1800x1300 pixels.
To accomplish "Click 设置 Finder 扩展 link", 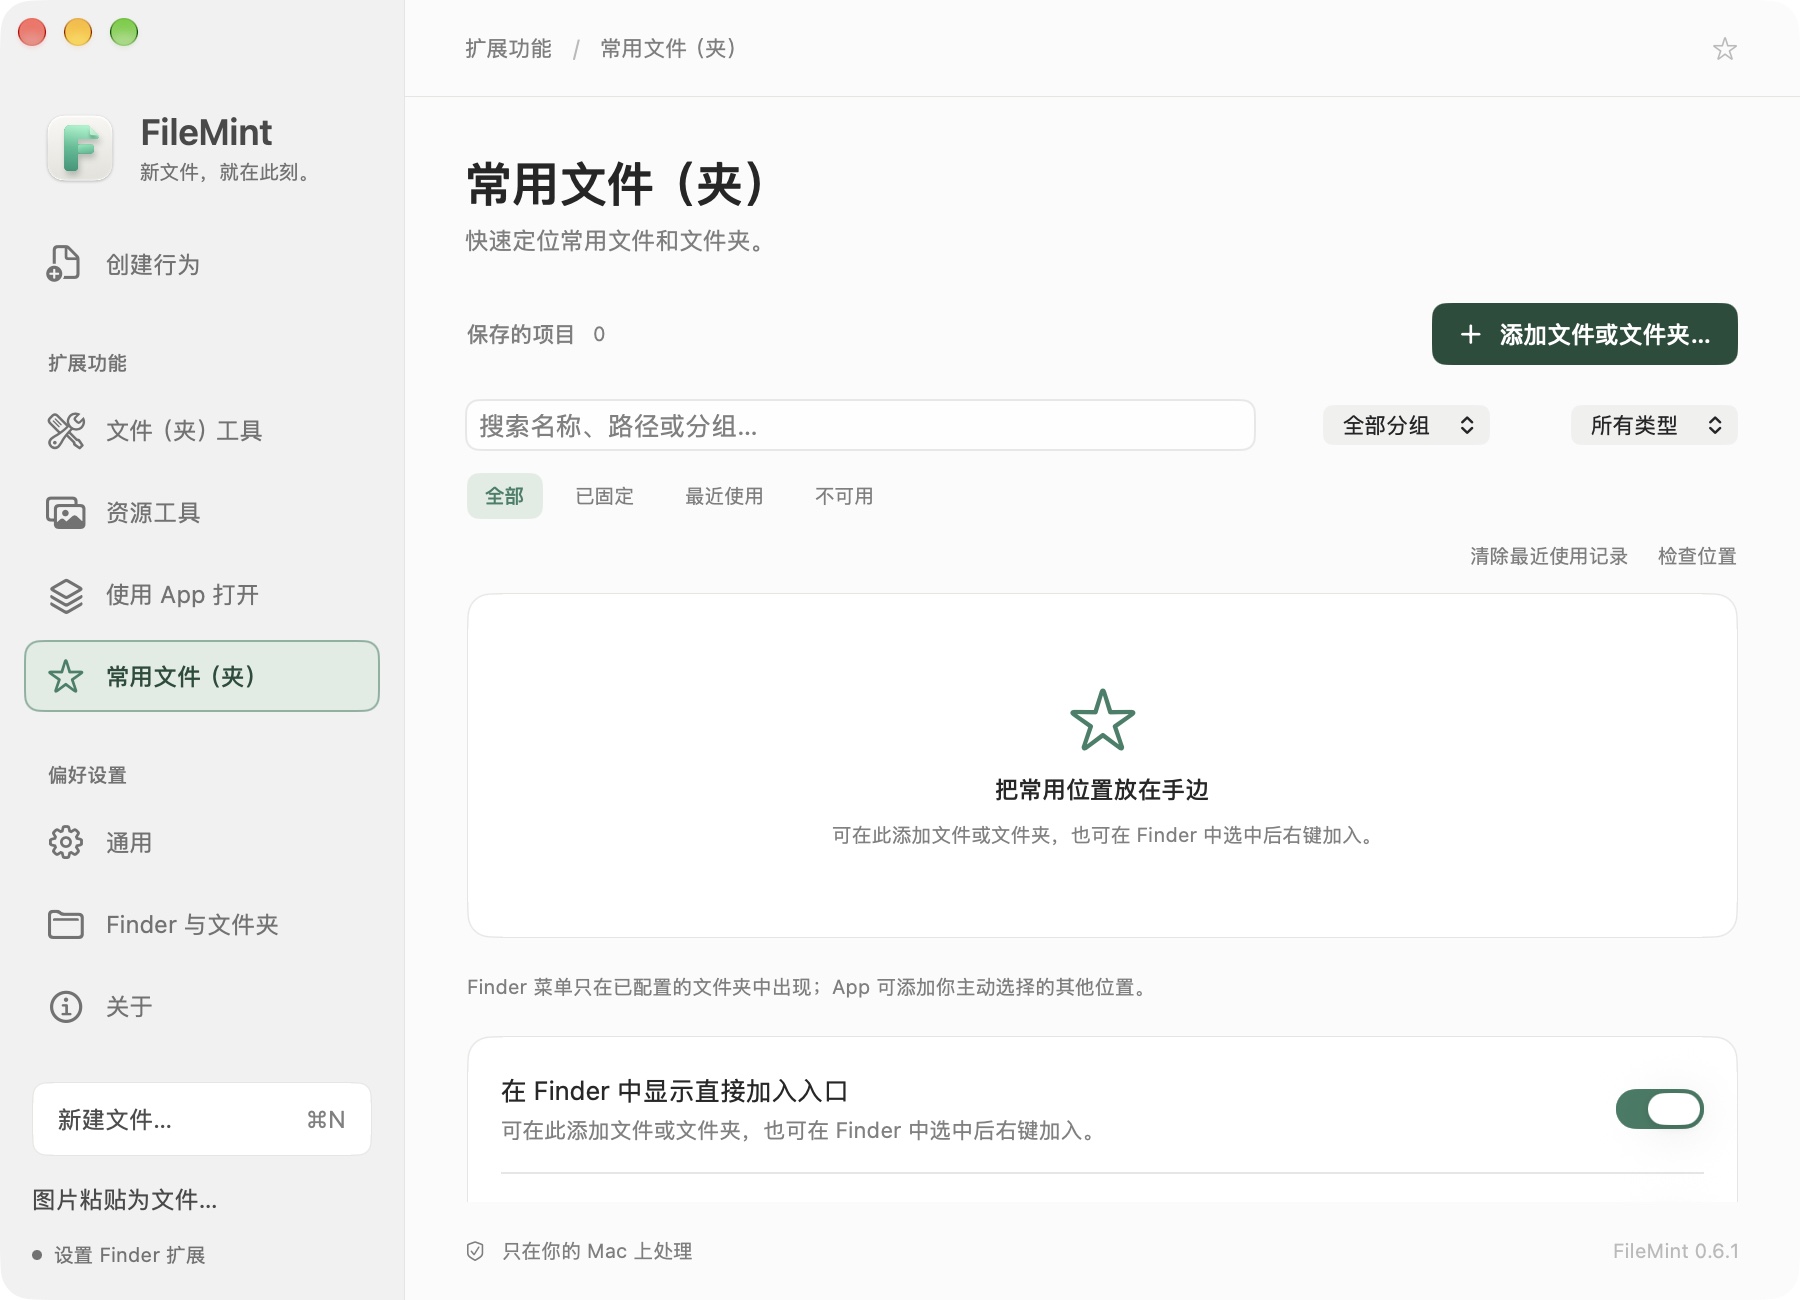I will tap(130, 1255).
